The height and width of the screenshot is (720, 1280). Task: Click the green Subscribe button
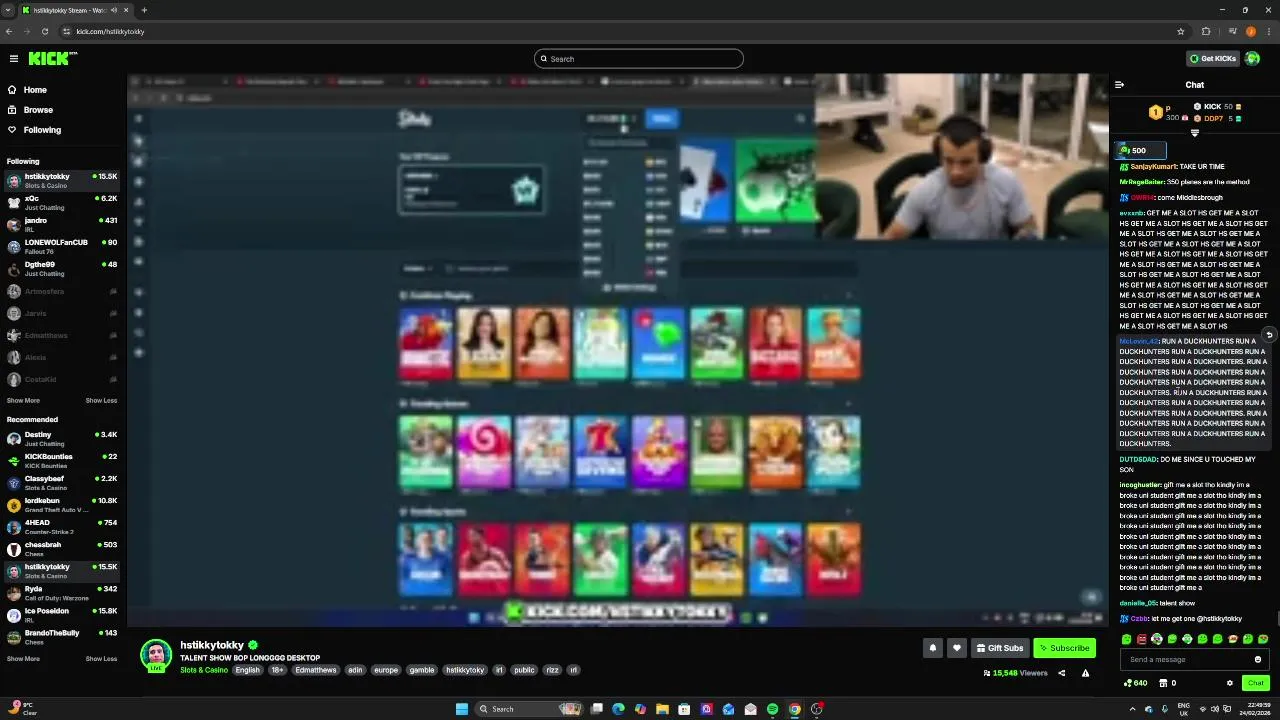[x=1064, y=648]
